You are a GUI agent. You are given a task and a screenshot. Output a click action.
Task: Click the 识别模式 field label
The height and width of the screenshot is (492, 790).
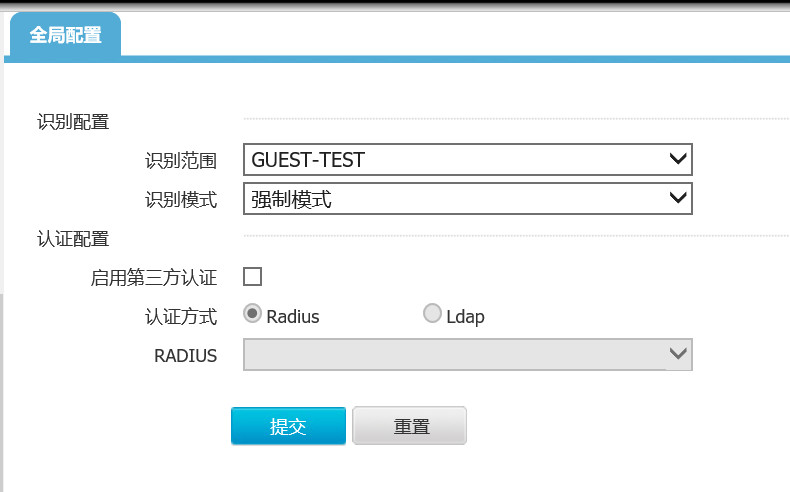[181, 199]
